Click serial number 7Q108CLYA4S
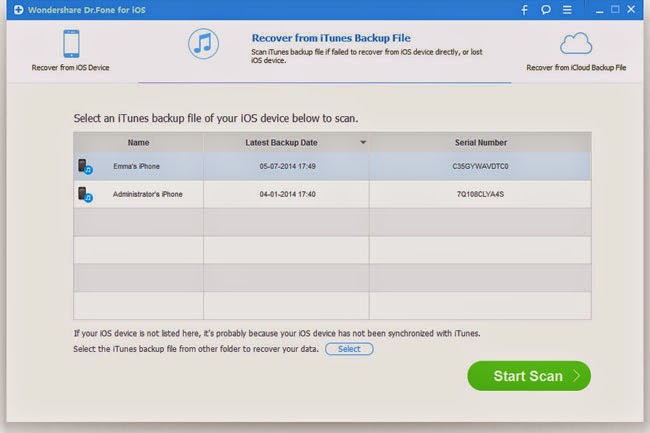 coord(480,194)
